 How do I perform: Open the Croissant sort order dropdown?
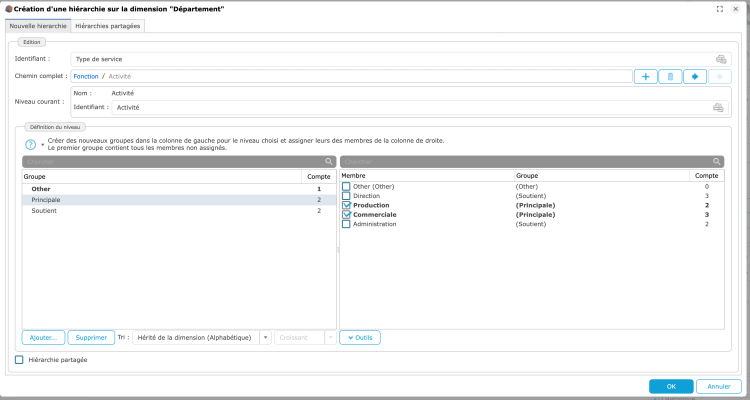[x=330, y=338]
